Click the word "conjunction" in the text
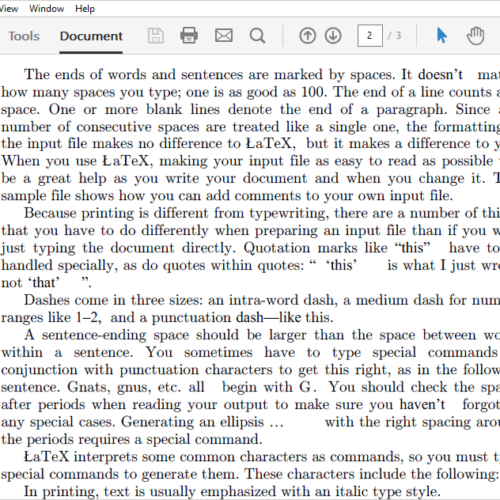Viewport: 500px width, 500px height. pos(39,370)
